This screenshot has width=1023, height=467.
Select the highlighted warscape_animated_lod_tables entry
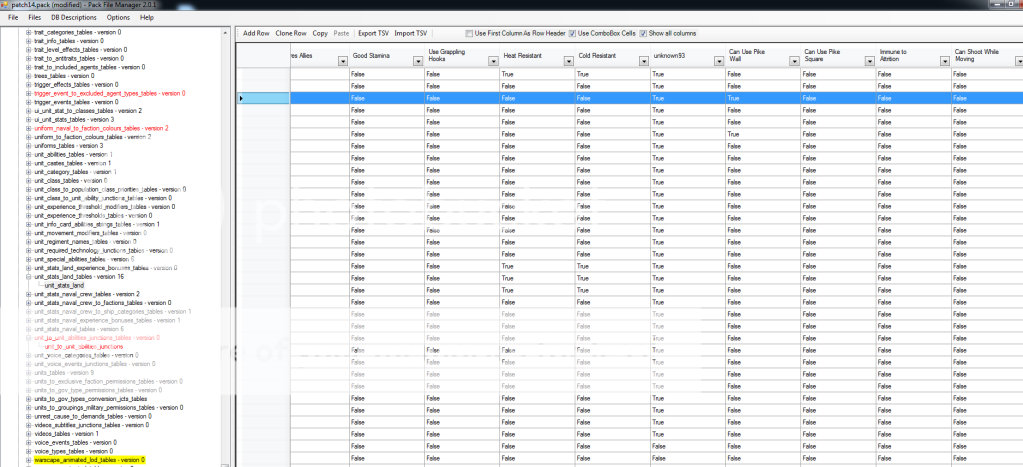tap(89, 459)
